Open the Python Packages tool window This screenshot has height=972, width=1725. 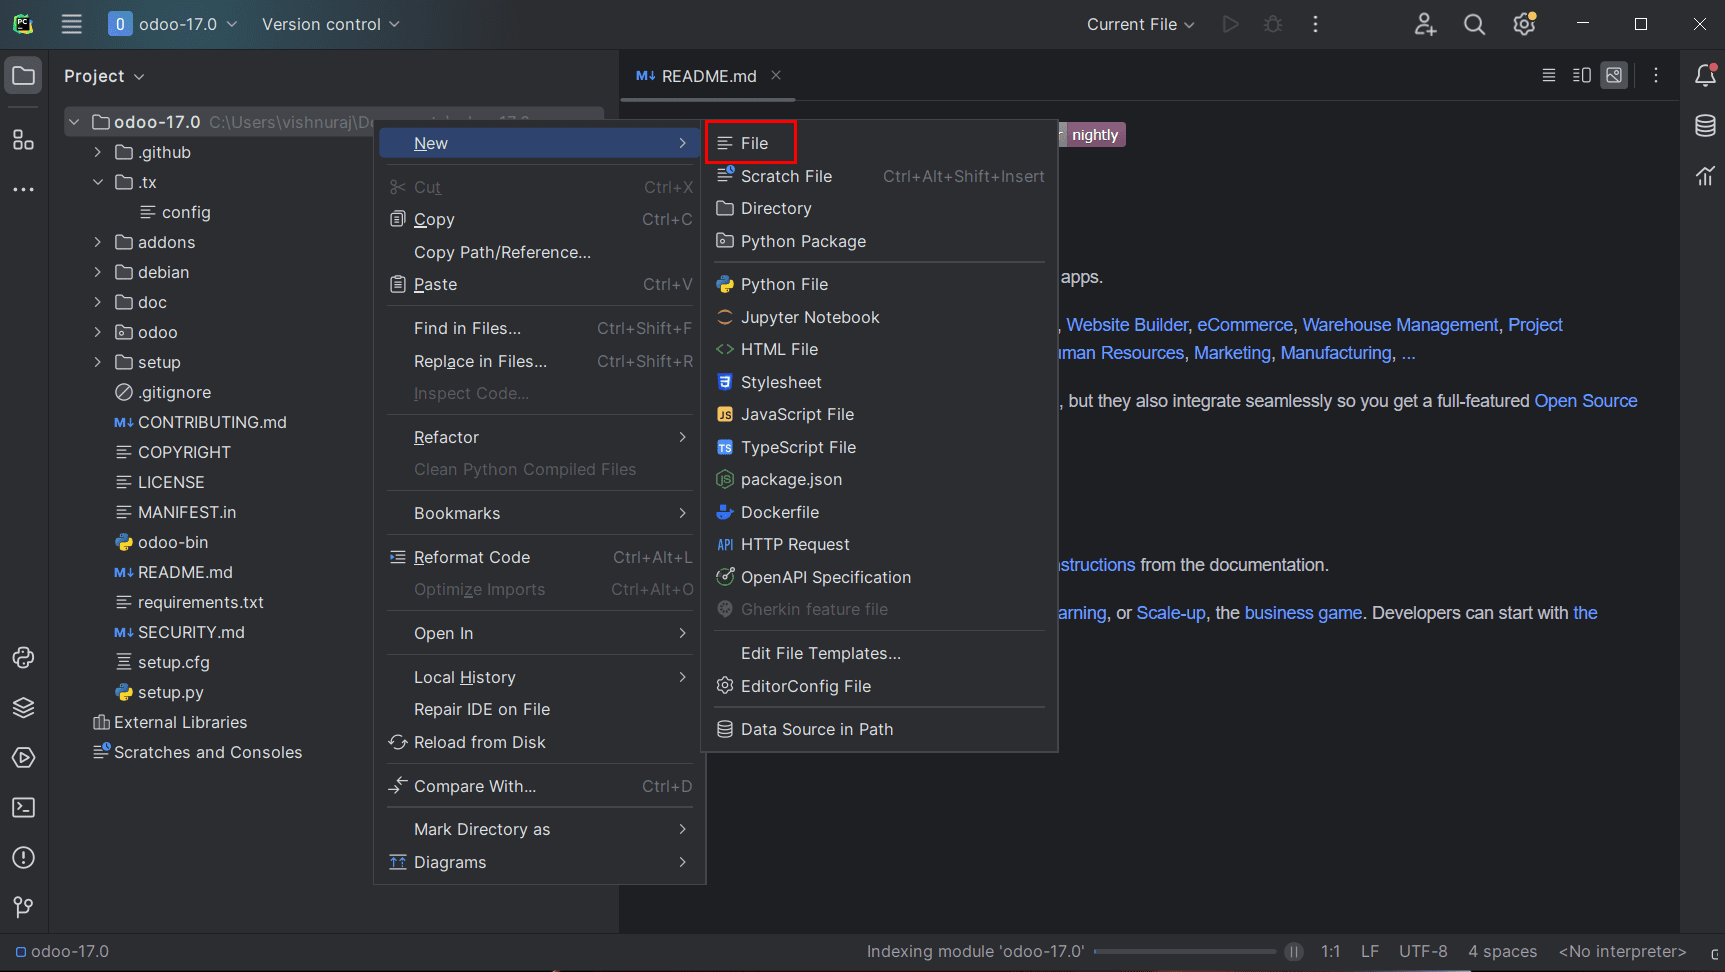pyautogui.click(x=24, y=708)
